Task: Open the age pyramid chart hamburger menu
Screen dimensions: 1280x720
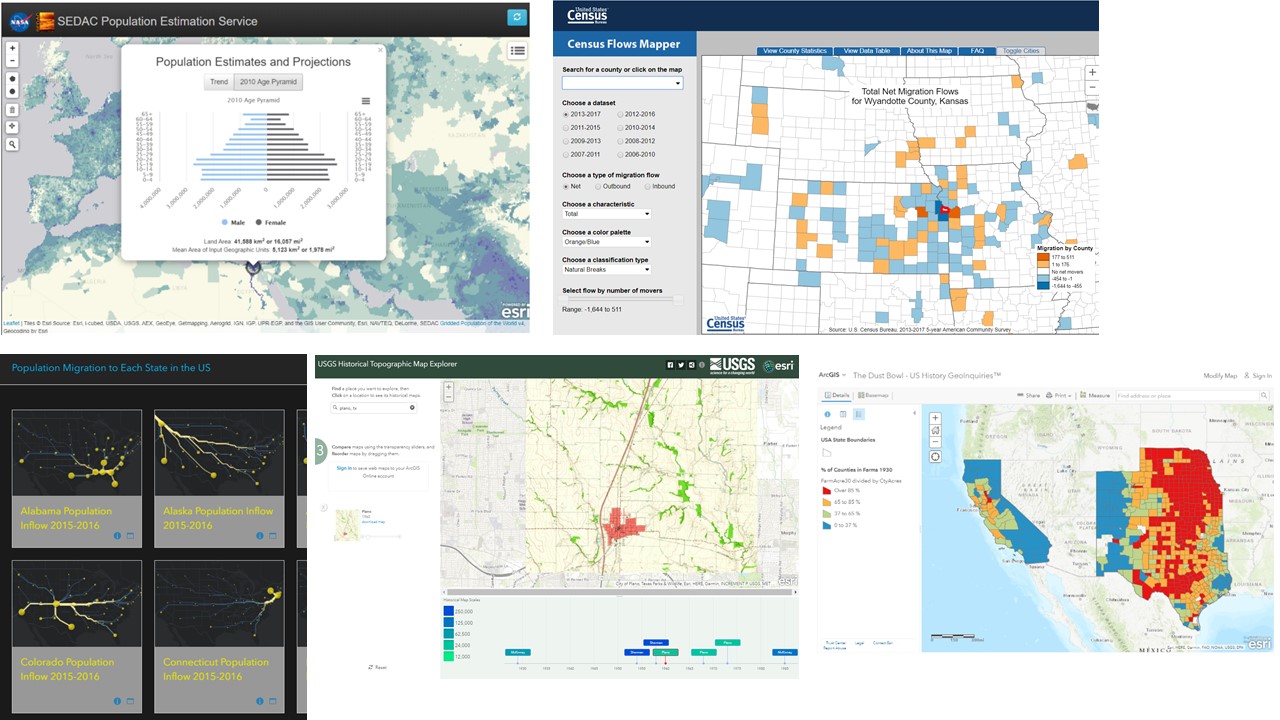Action: tap(366, 101)
